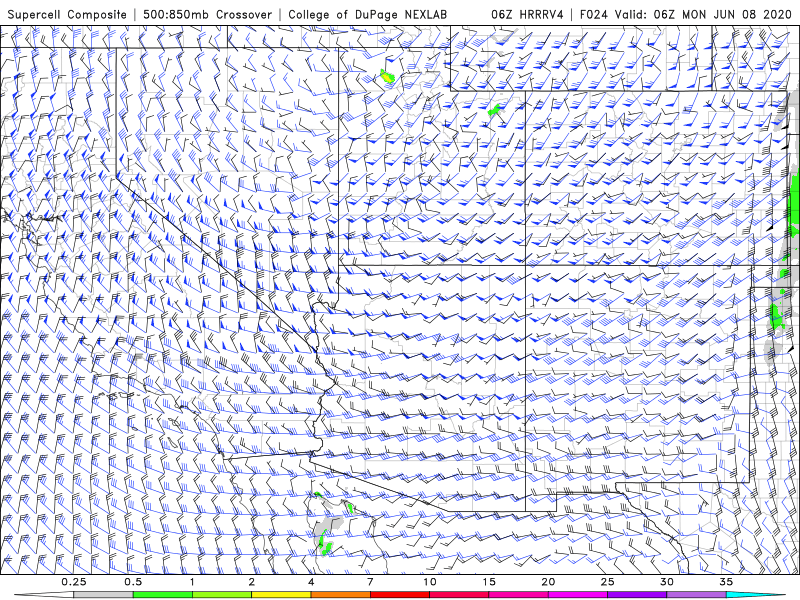
Task: Click the red 7–10 colorbar segment
Action: tap(400, 595)
